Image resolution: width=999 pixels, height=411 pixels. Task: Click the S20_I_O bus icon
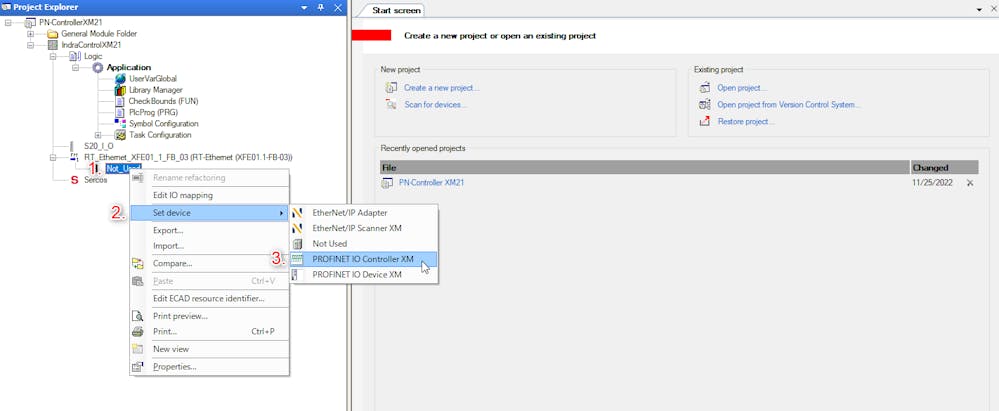click(72, 146)
